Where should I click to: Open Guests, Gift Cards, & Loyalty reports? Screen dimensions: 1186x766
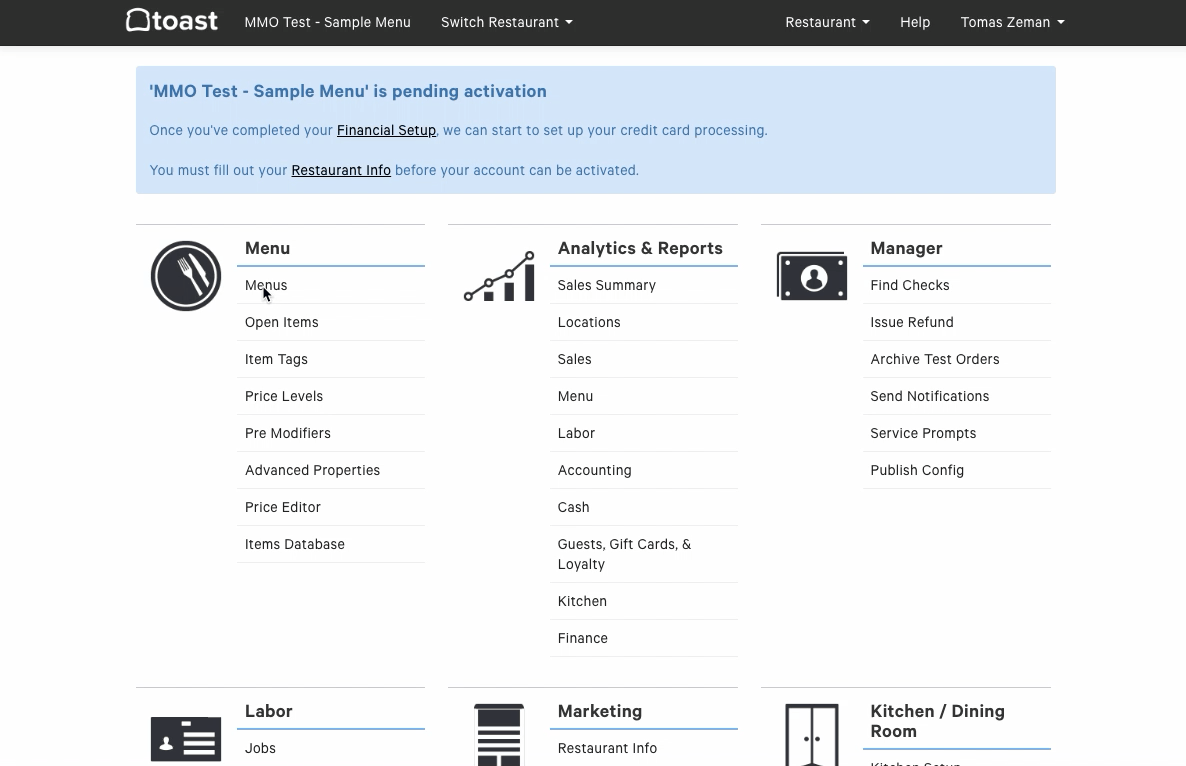[x=625, y=554]
